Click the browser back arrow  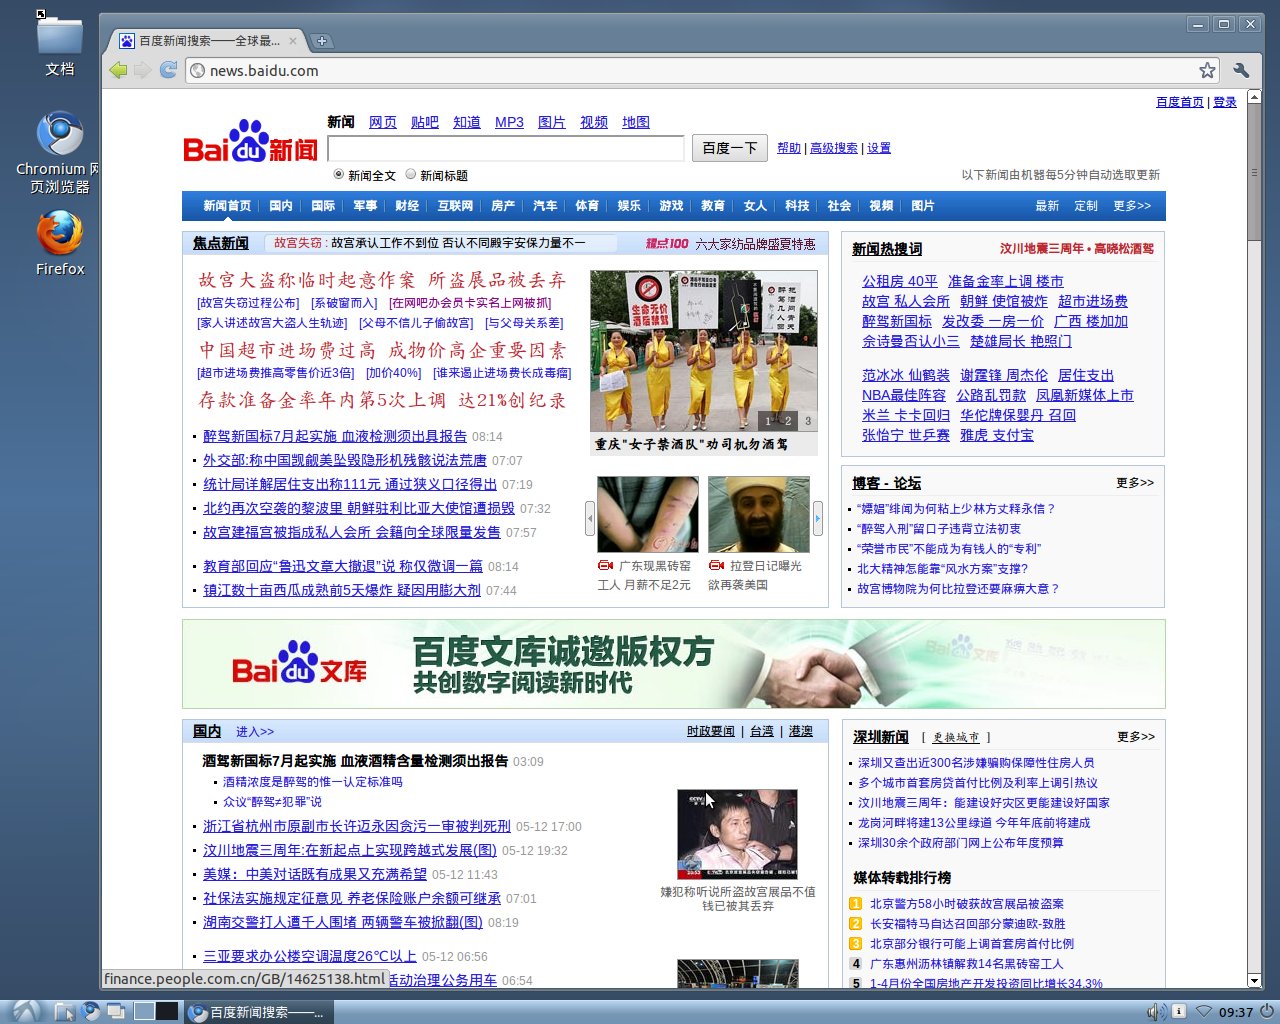point(118,70)
